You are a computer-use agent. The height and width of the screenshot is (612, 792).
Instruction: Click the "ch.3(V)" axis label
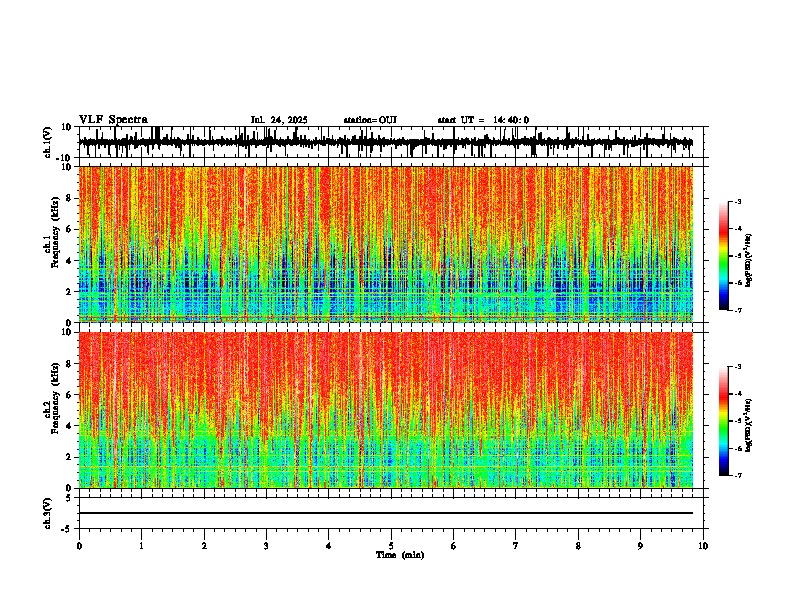point(48,513)
